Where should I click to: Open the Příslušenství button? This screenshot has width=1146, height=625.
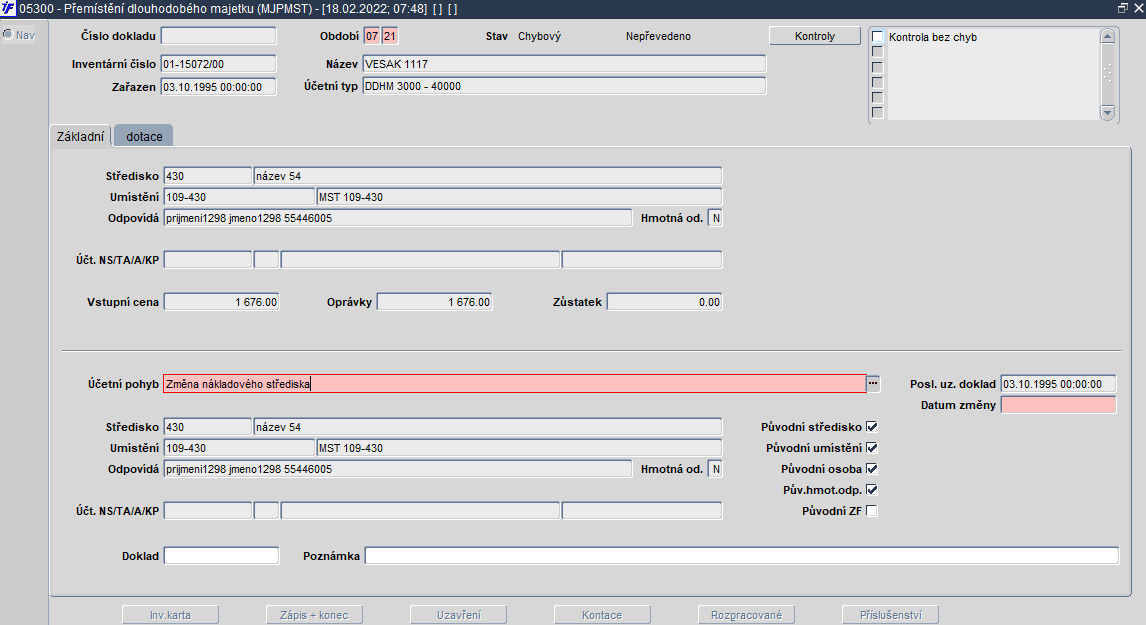[x=890, y=615]
